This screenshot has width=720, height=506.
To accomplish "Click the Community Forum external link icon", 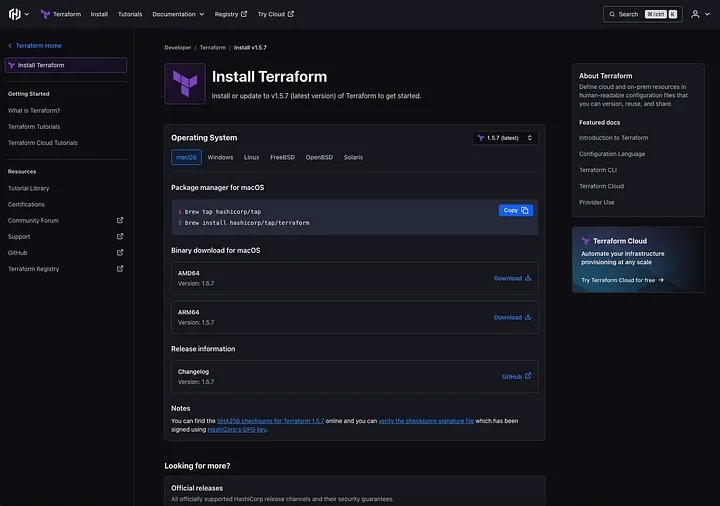I will pos(120,220).
